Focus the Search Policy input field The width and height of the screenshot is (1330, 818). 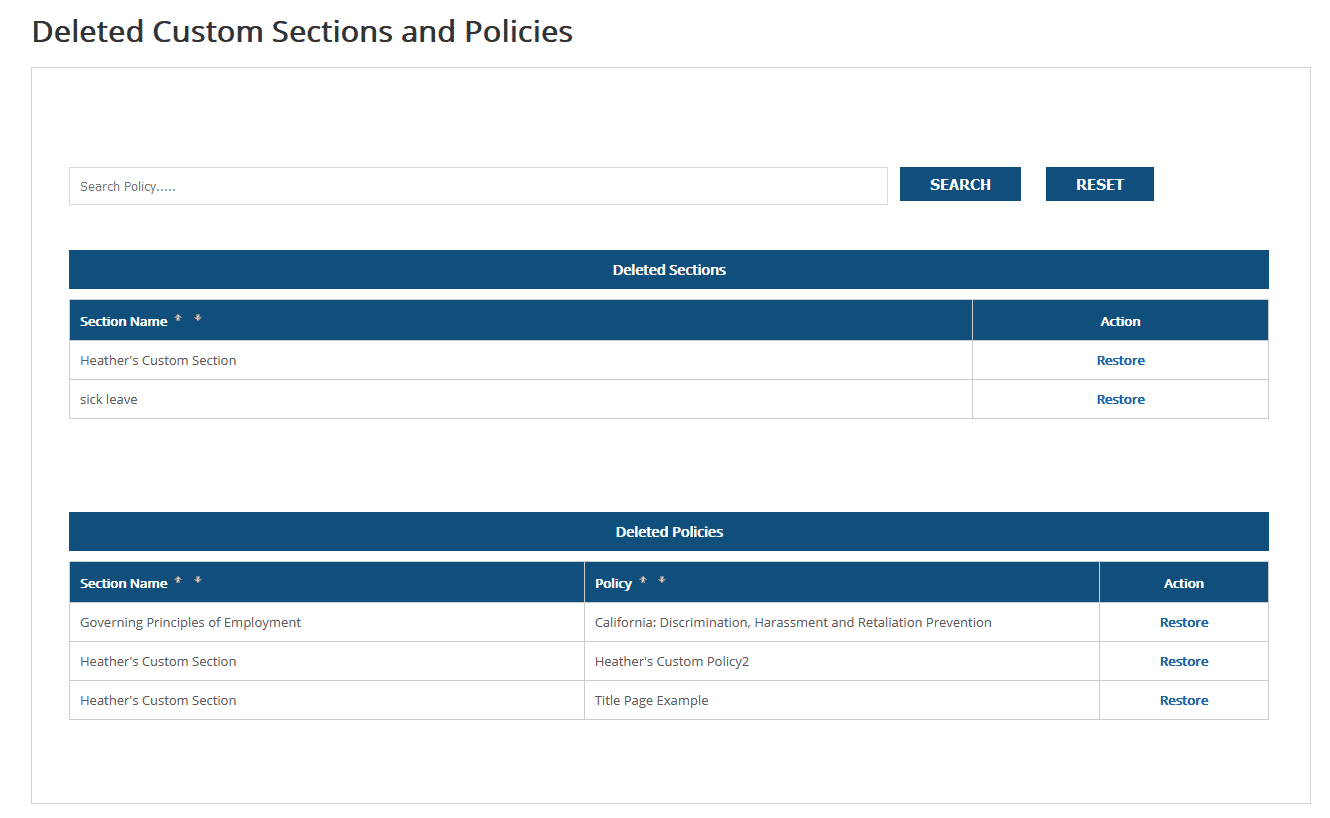478,186
